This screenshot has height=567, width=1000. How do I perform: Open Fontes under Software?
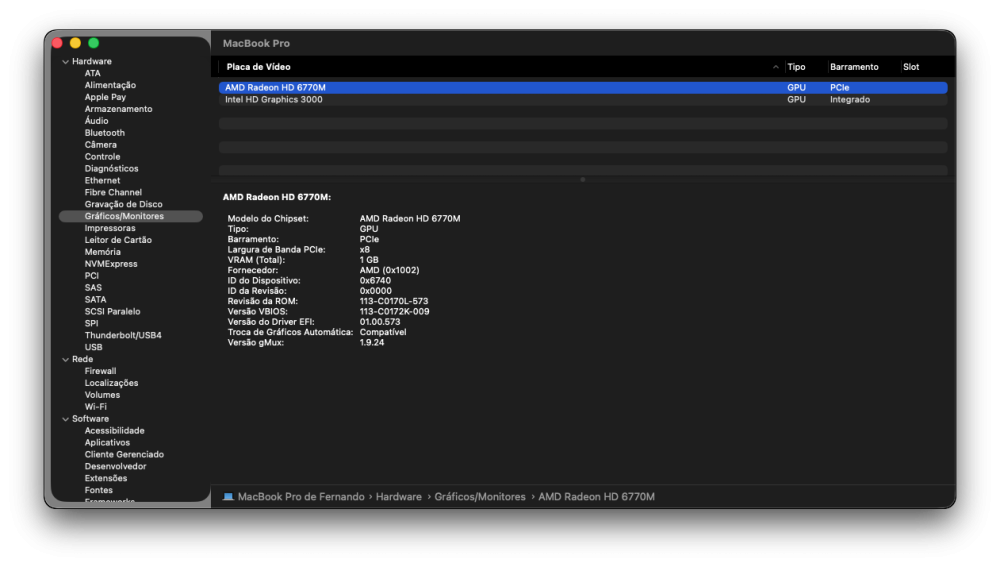point(99,490)
